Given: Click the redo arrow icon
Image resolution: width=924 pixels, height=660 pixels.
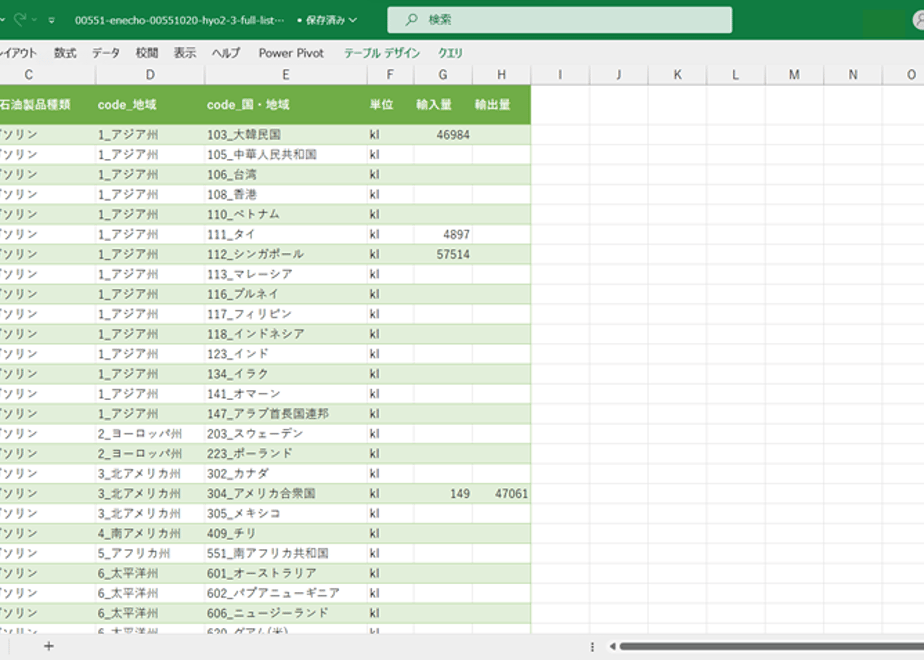Looking at the screenshot, I should pos(20,19).
